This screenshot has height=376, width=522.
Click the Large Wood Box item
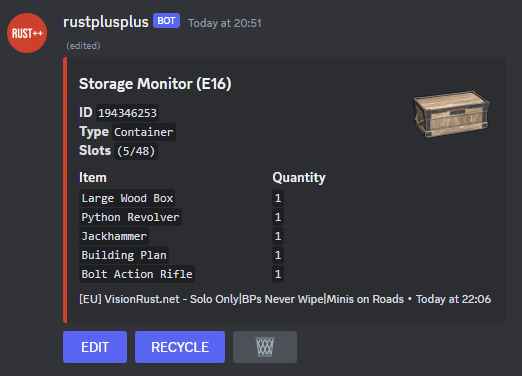click(x=127, y=198)
